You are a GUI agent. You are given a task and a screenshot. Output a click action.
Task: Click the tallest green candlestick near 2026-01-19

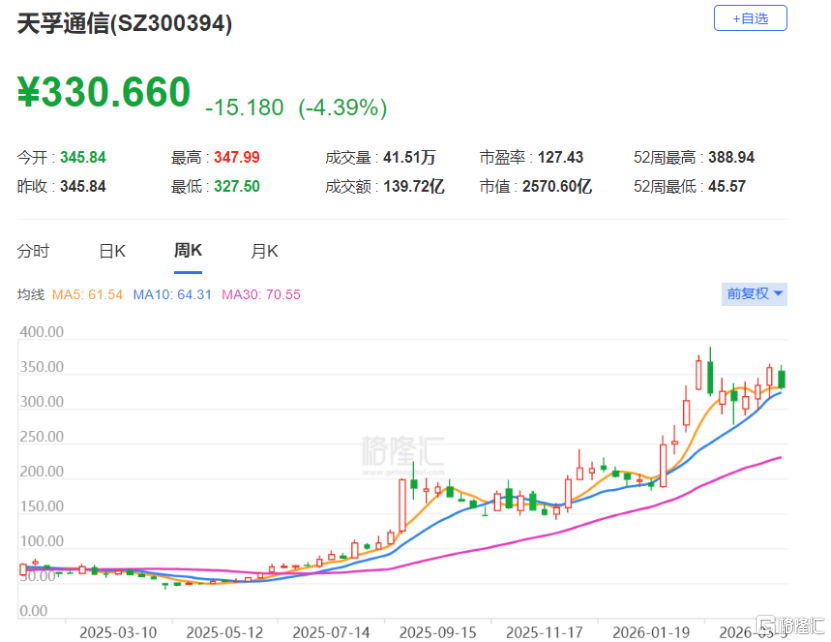click(710, 375)
